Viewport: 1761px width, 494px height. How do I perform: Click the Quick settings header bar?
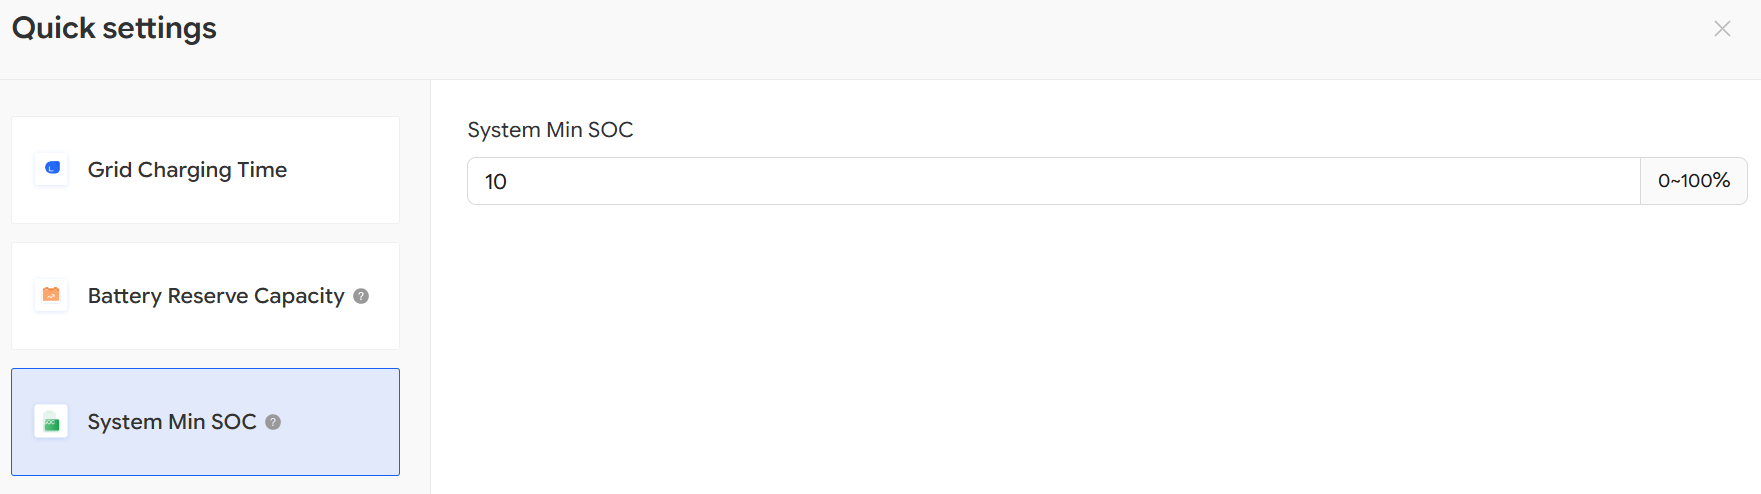pos(900,38)
